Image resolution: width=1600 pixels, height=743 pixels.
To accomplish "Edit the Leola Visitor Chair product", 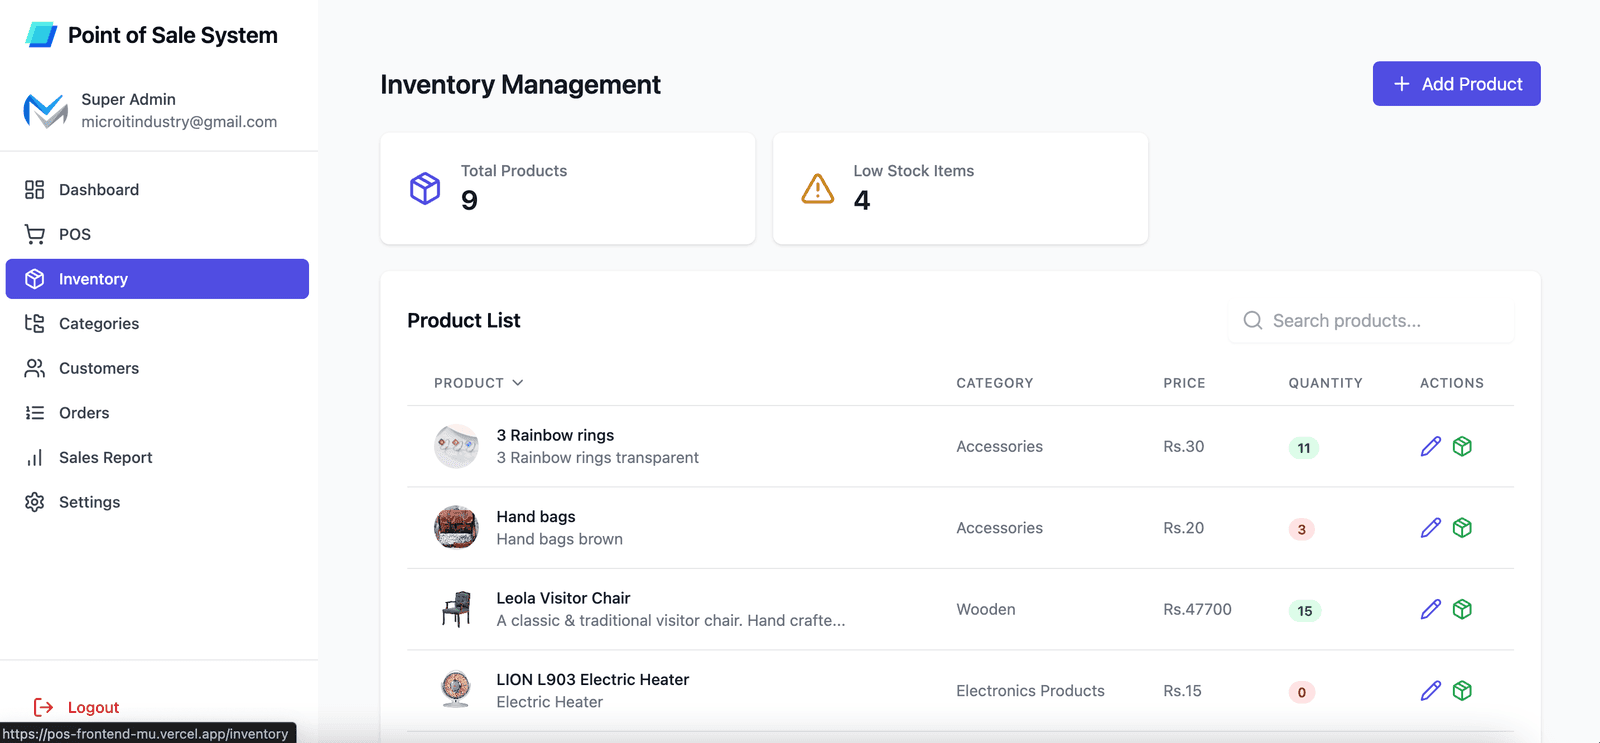I will point(1431,609).
